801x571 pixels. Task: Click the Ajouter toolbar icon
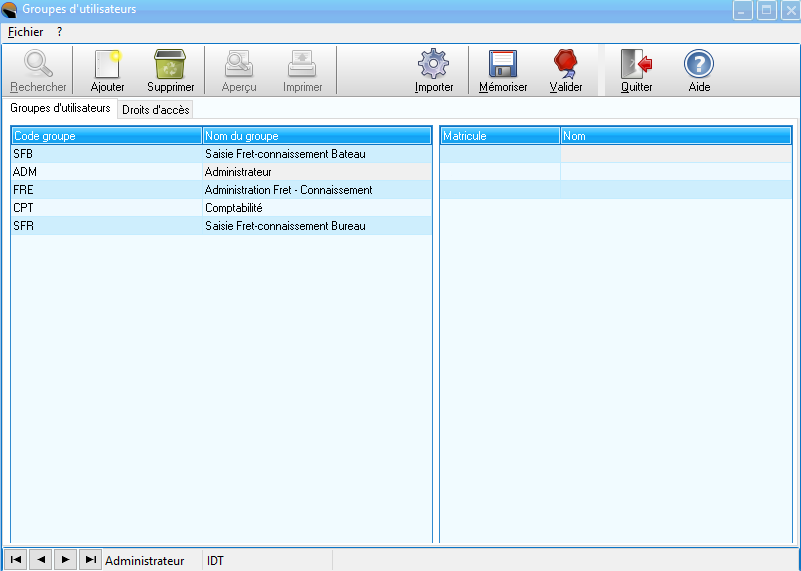pyautogui.click(x=107, y=66)
